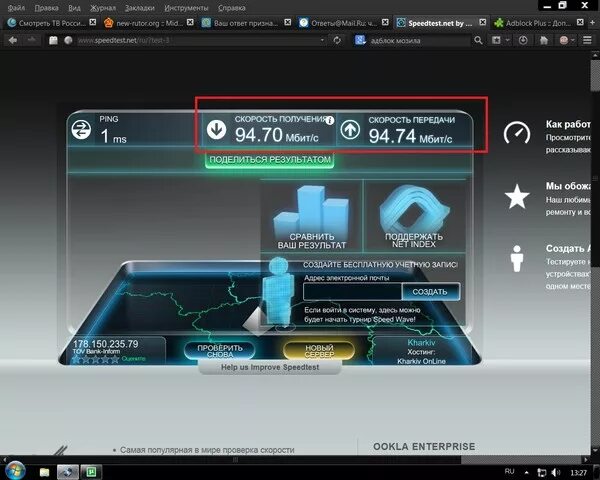Click НОВЫЙ СЕРВЕР button

tap(319, 351)
